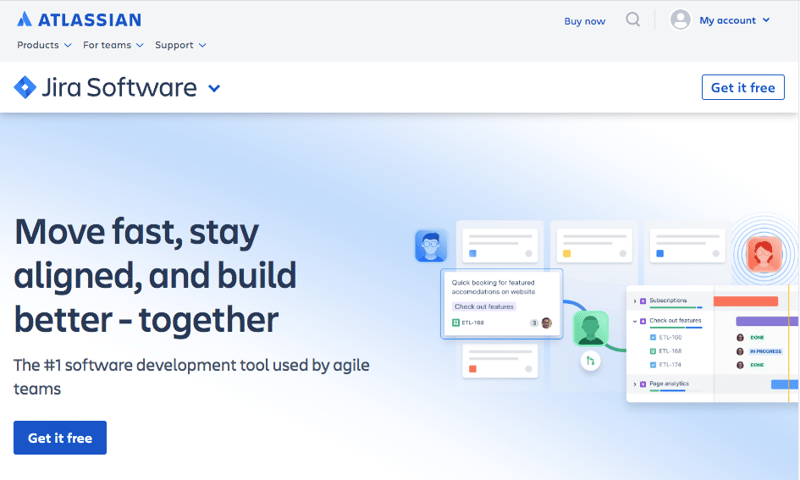Click the account avatar icon
Viewport: 800px width, 480px height.
[680, 20]
